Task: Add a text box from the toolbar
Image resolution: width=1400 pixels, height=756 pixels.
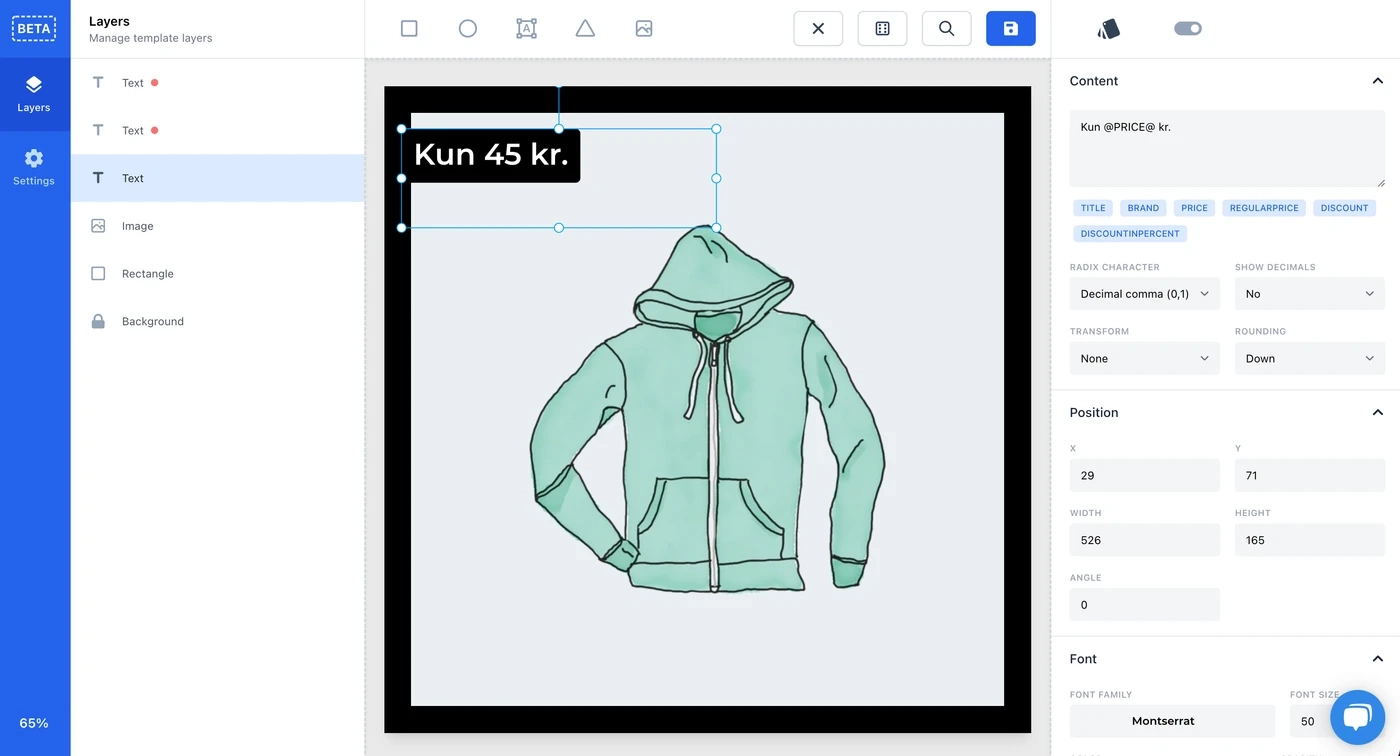Action: [526, 29]
